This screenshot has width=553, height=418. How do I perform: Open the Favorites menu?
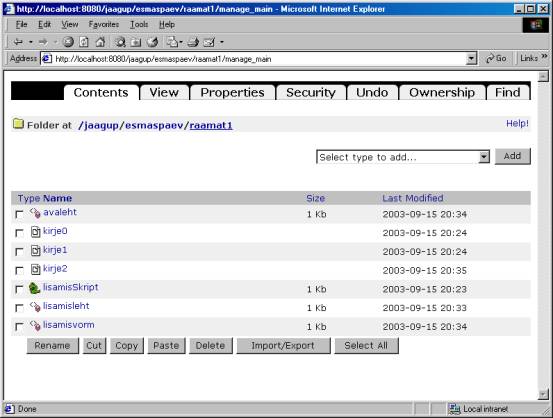click(104, 24)
